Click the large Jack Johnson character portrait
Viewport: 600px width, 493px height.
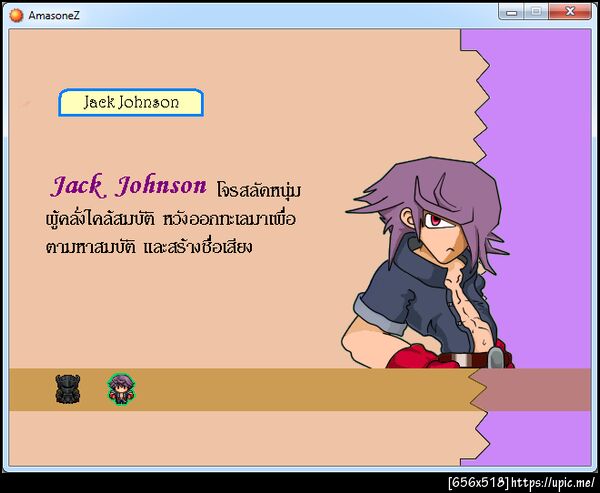(428, 263)
